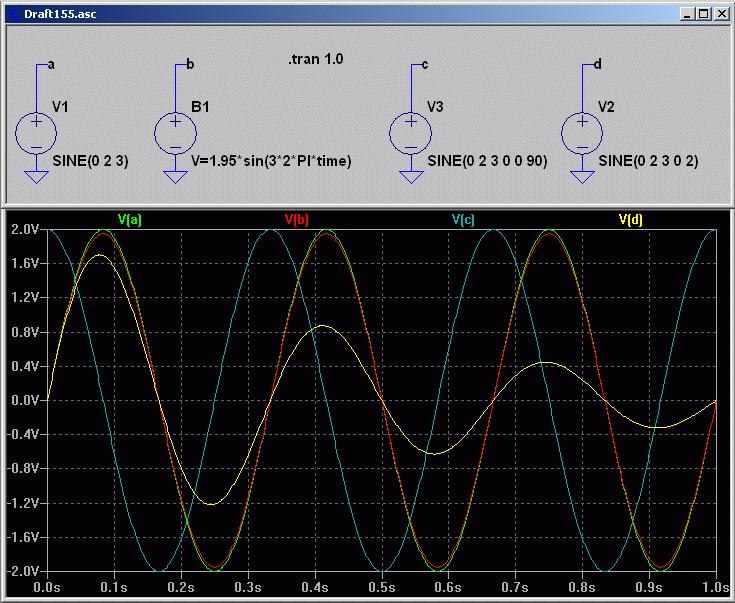Click the 1.2V vertical axis label
The width and height of the screenshot is (735, 603).
[24, 298]
